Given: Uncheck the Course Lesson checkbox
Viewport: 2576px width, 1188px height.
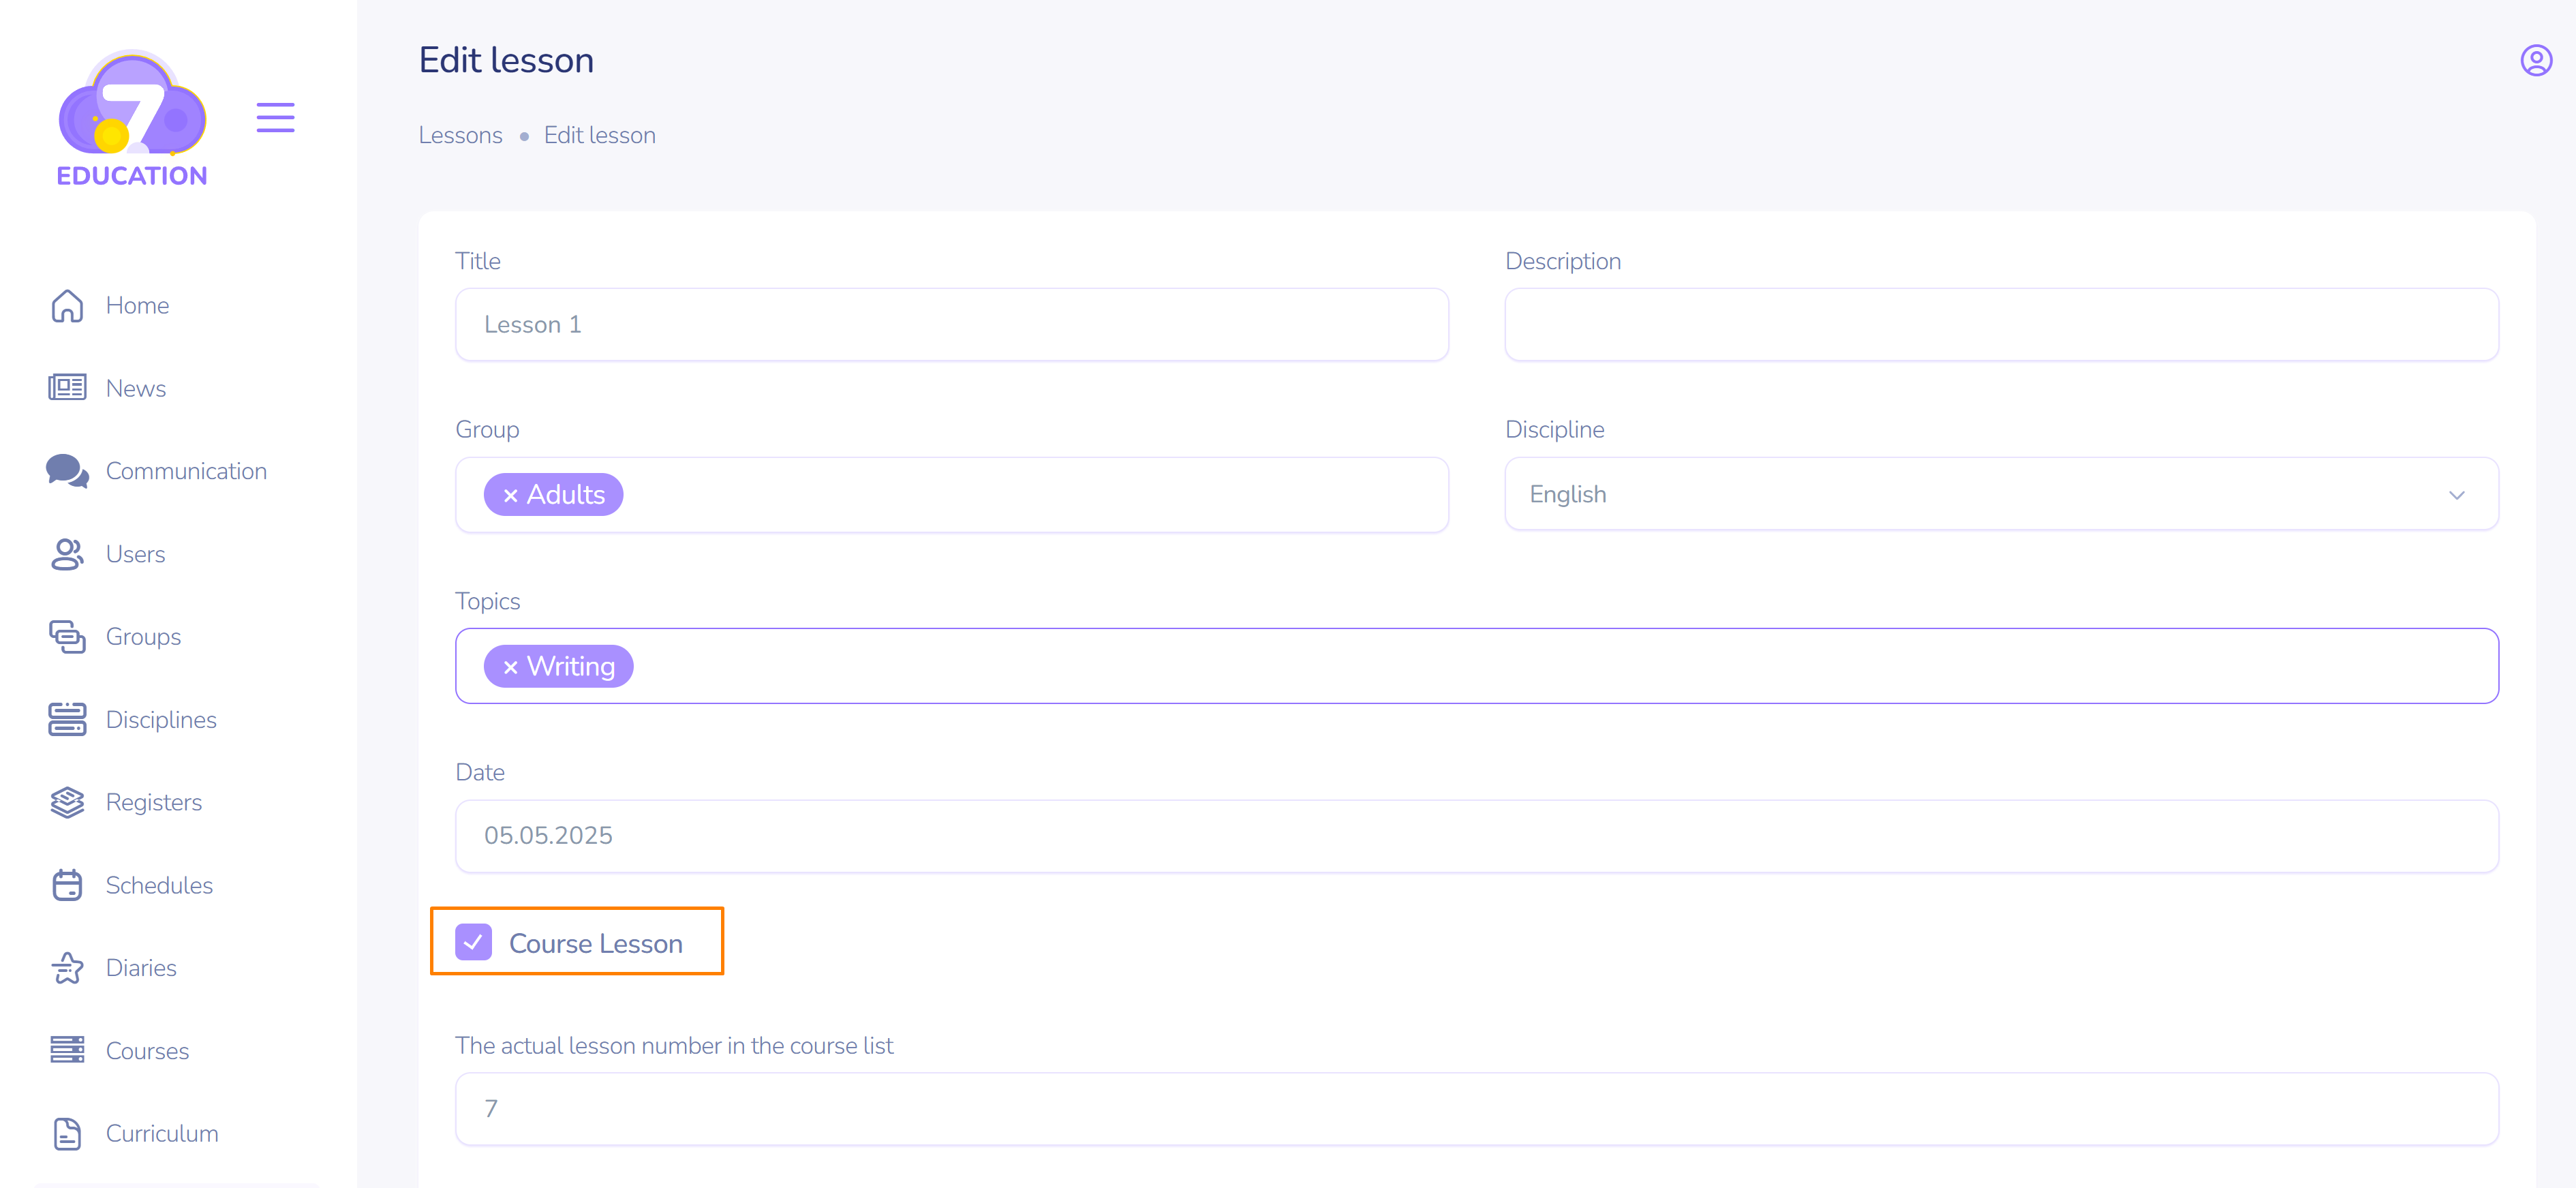Looking at the screenshot, I should [473, 942].
